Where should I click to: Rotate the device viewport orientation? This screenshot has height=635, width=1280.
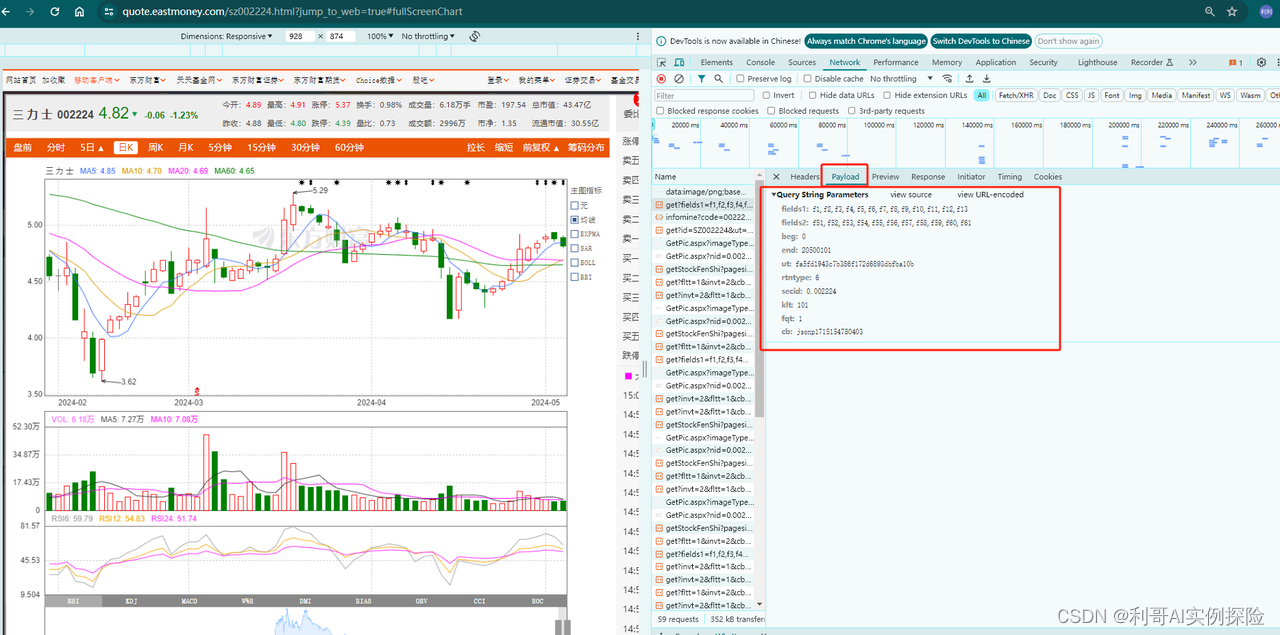point(475,36)
